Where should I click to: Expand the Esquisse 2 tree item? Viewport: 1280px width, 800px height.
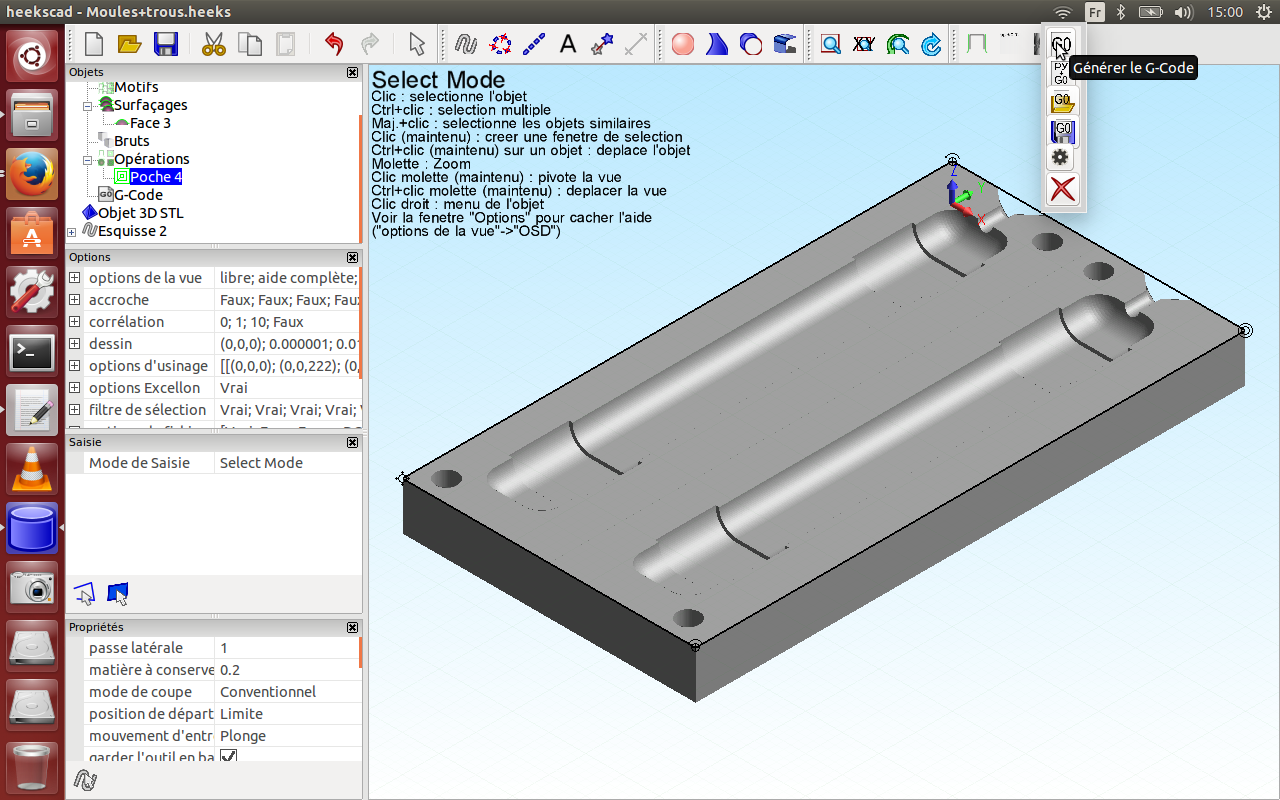[72, 231]
